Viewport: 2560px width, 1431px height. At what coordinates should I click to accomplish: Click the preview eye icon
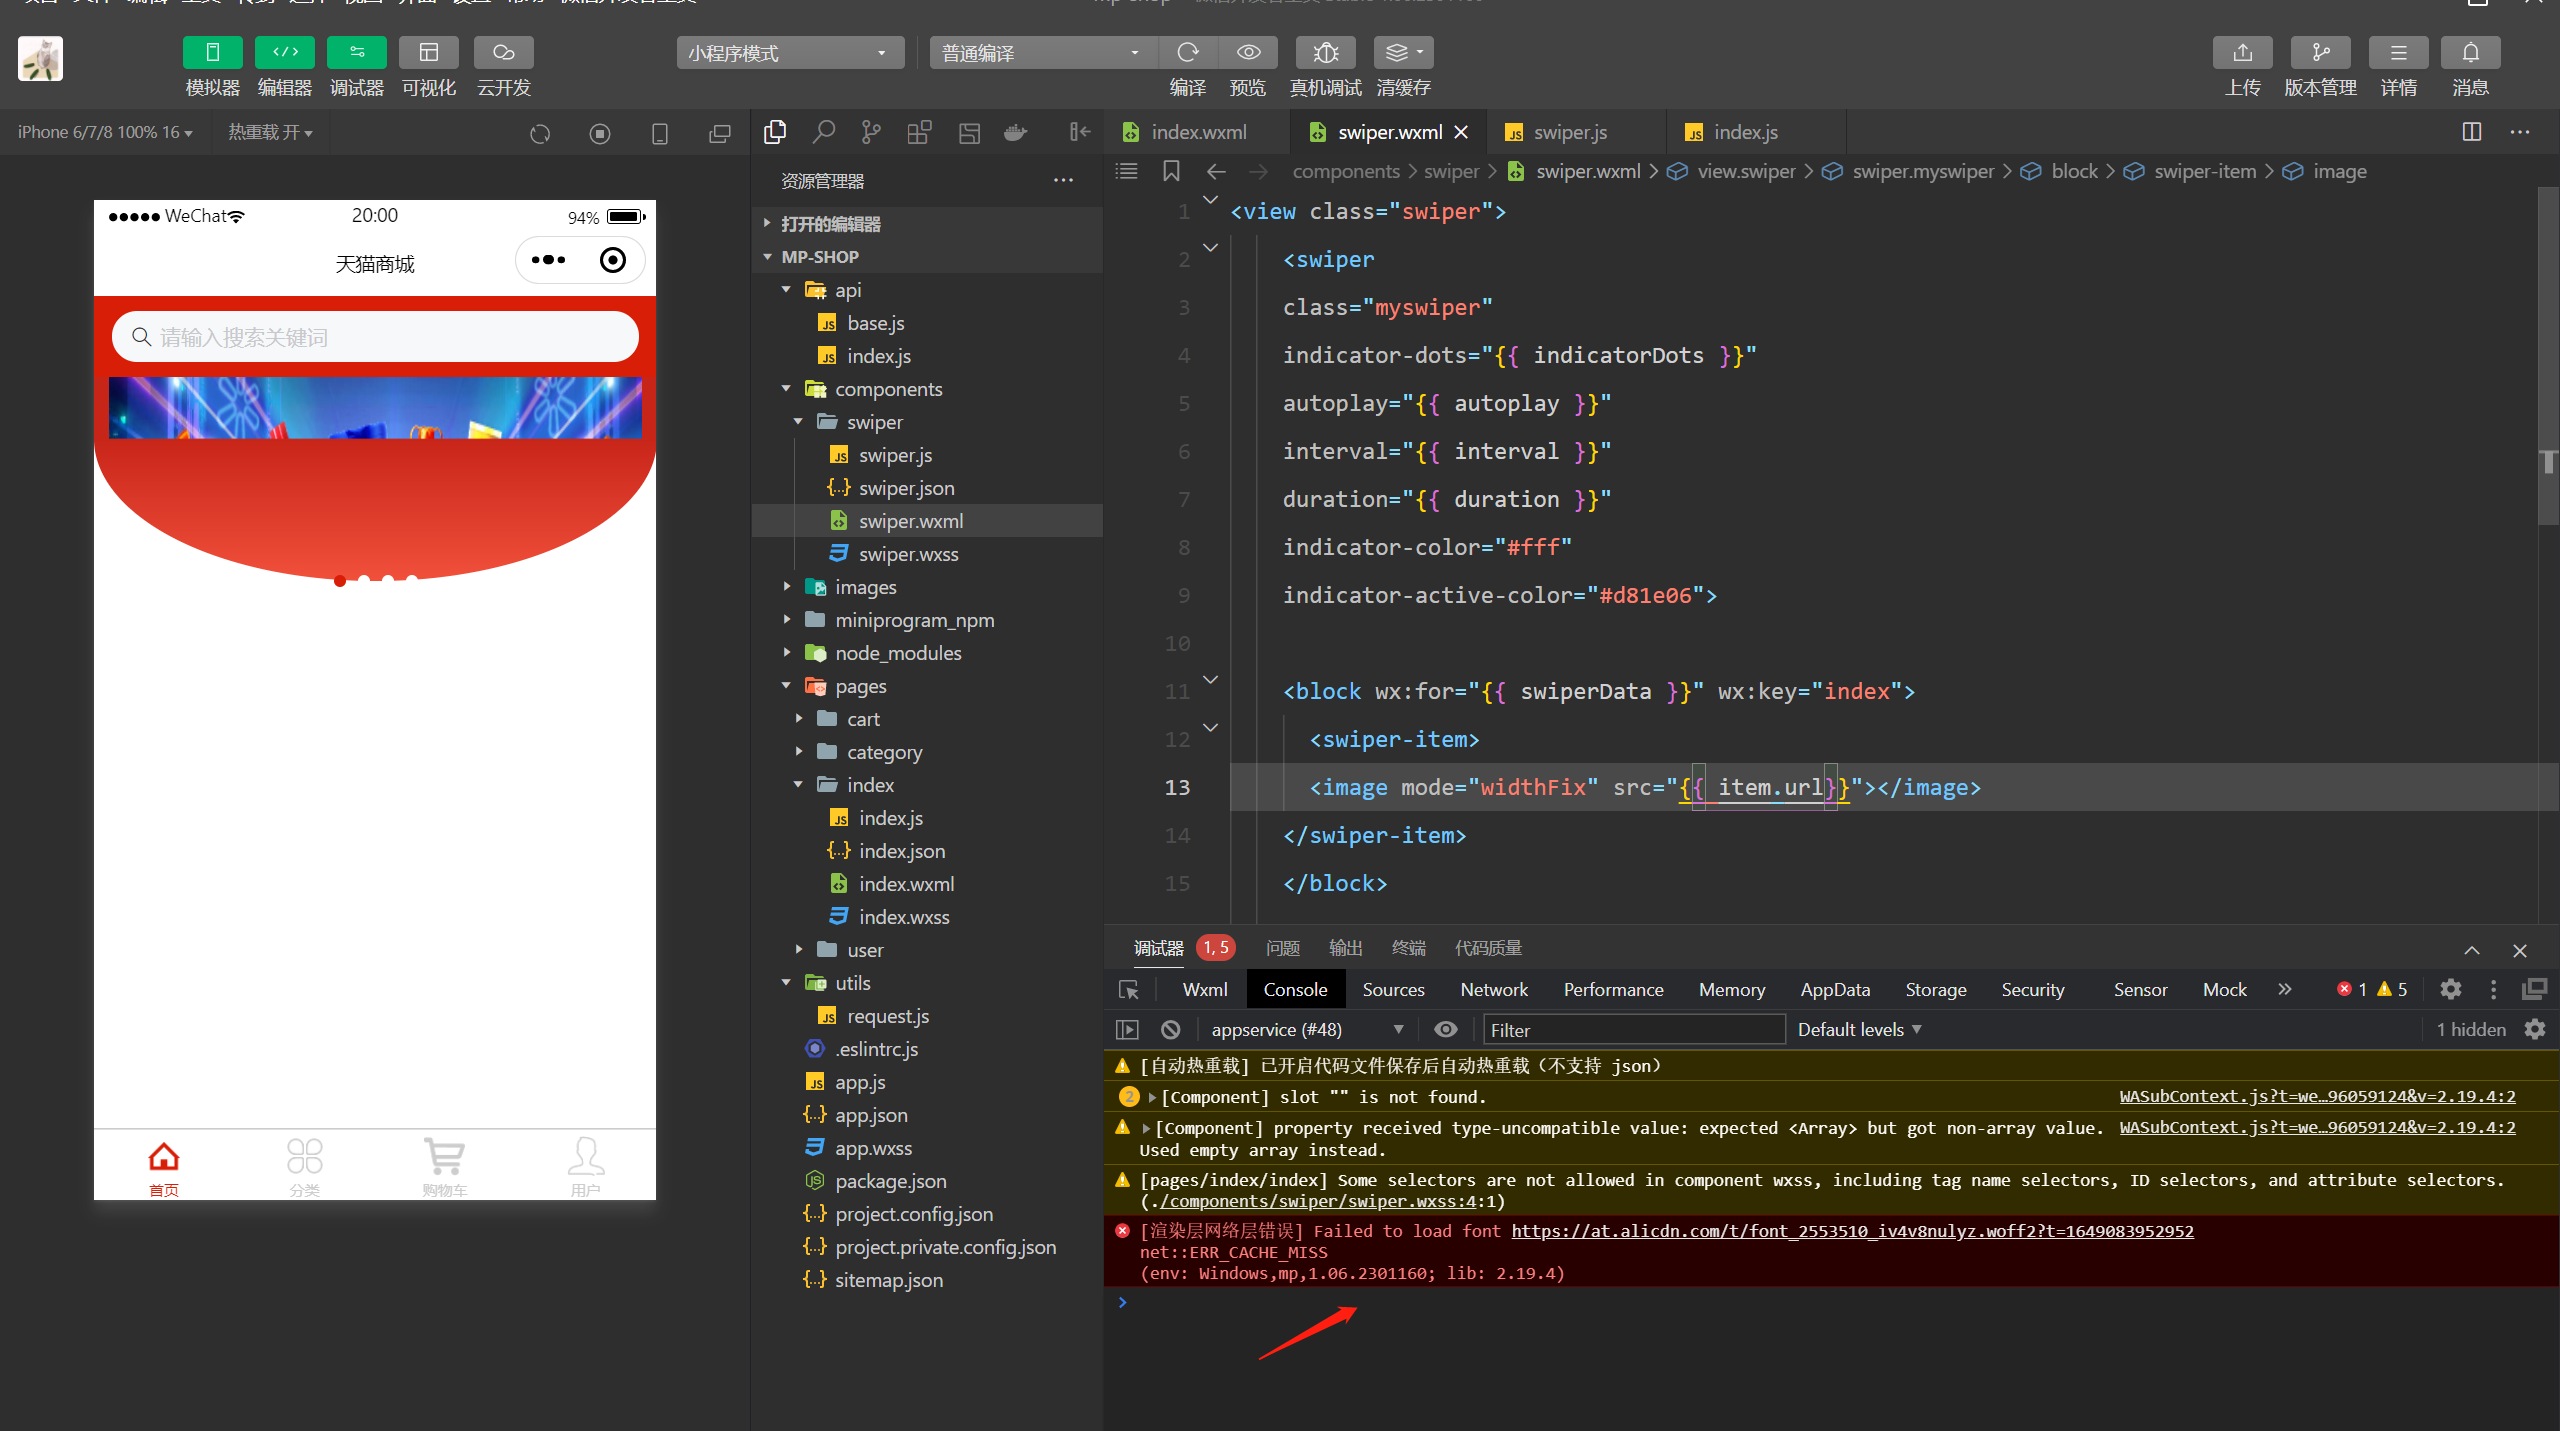(x=1248, y=52)
